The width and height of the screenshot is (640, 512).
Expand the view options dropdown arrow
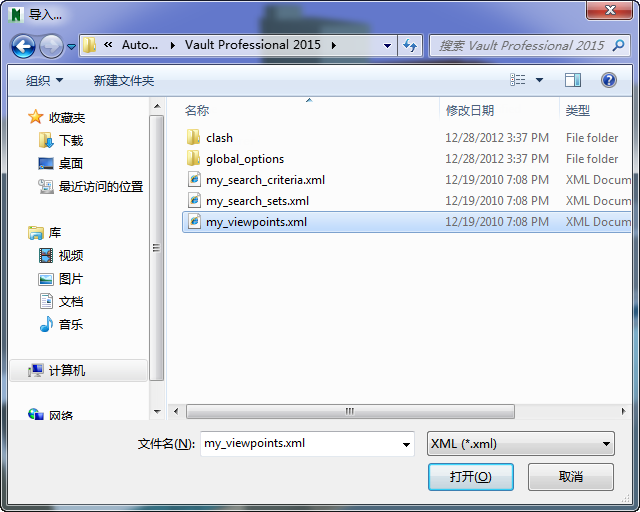(x=539, y=80)
